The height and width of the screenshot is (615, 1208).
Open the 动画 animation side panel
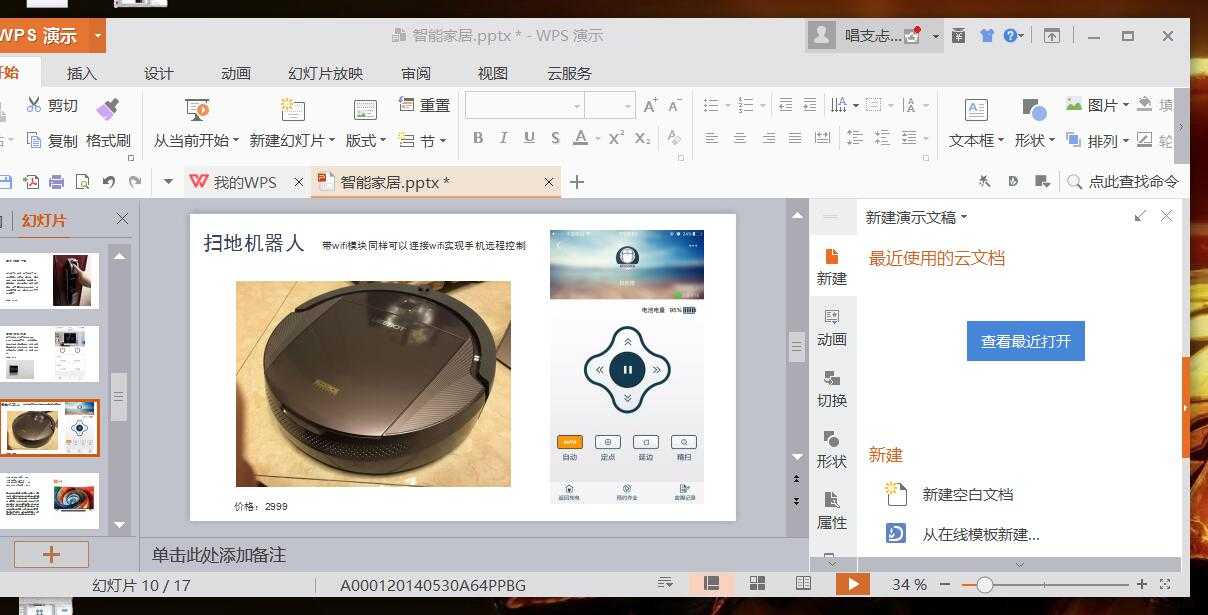pyautogui.click(x=832, y=328)
